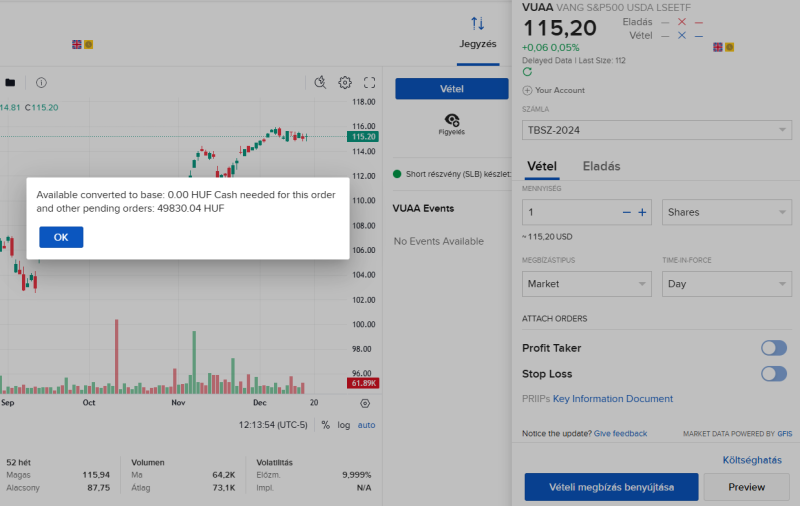Image resolution: width=800 pixels, height=506 pixels.
Task: Select the ~115,20 USD estimate text
Action: click(x=547, y=237)
